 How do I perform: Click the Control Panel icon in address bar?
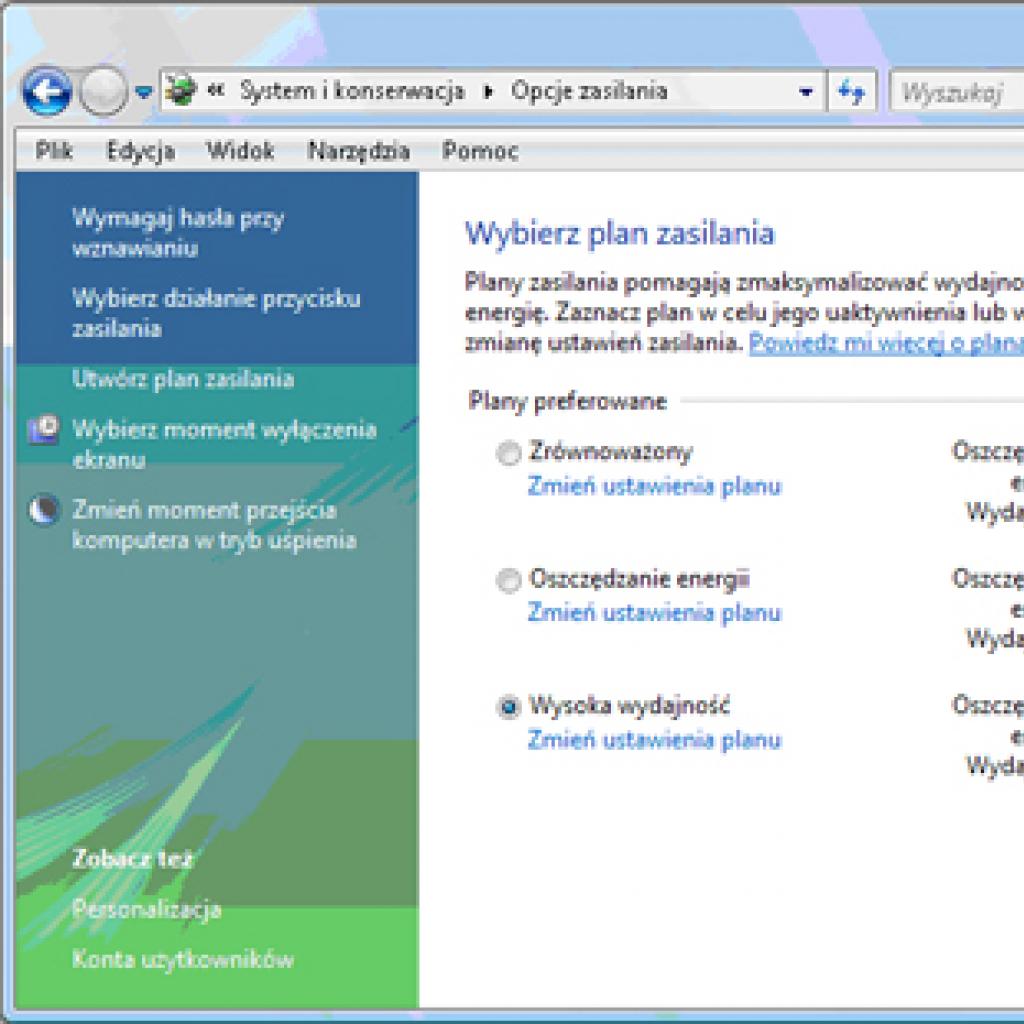[x=180, y=90]
